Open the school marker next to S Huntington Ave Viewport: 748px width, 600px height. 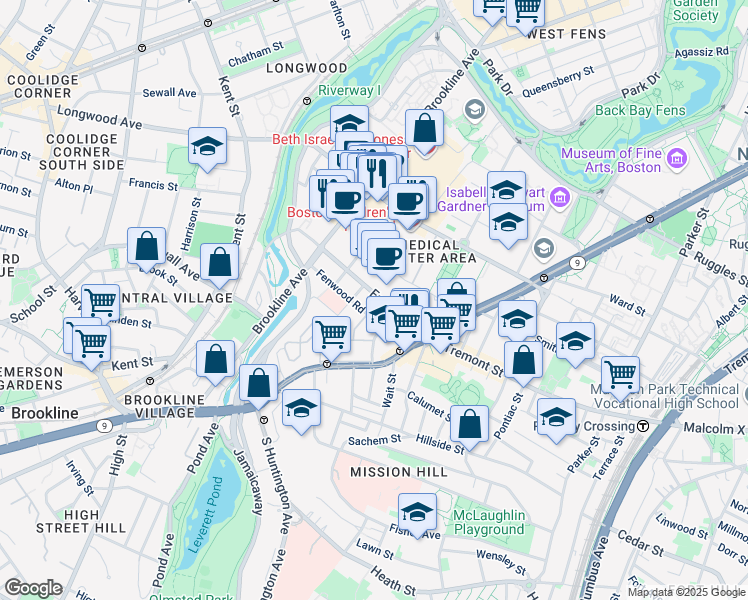tap(301, 408)
